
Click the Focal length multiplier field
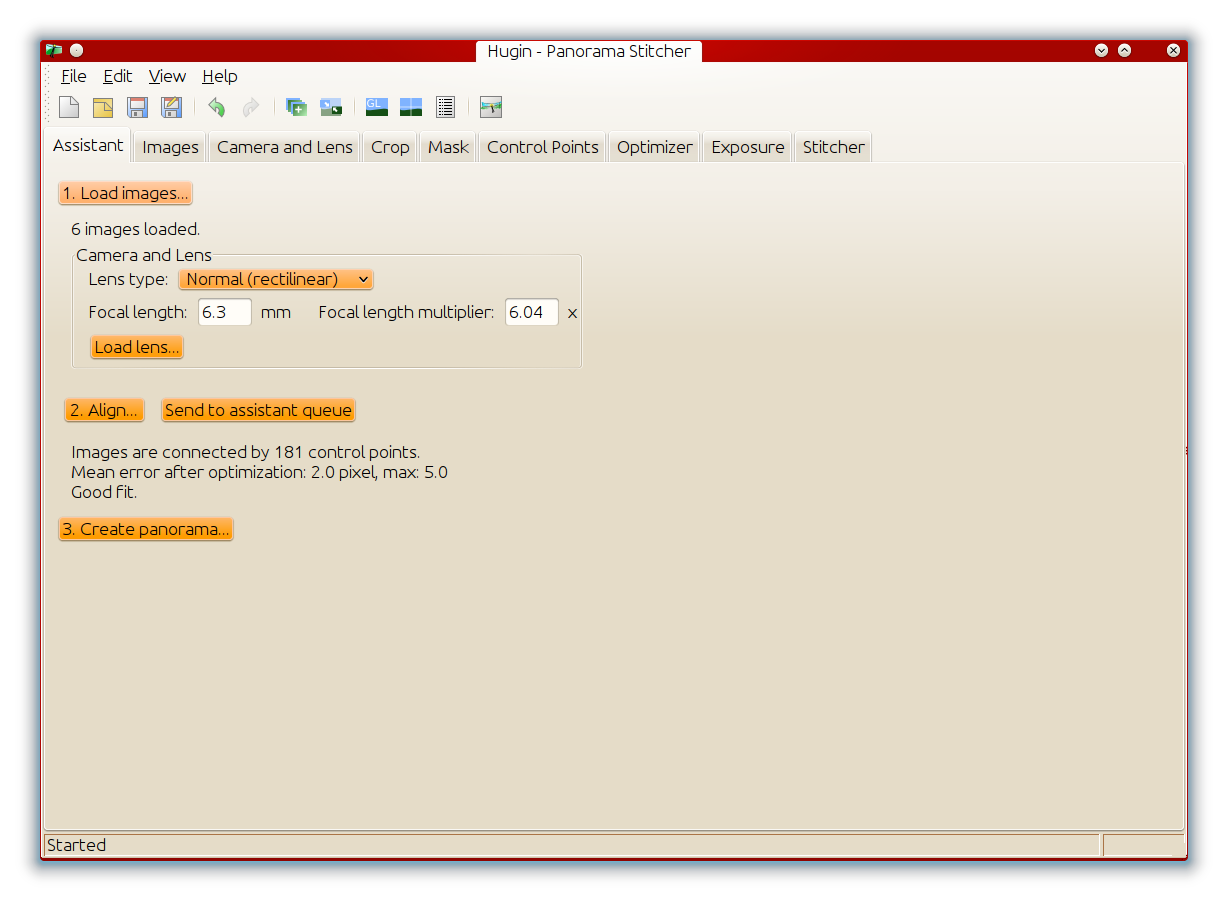tap(532, 312)
